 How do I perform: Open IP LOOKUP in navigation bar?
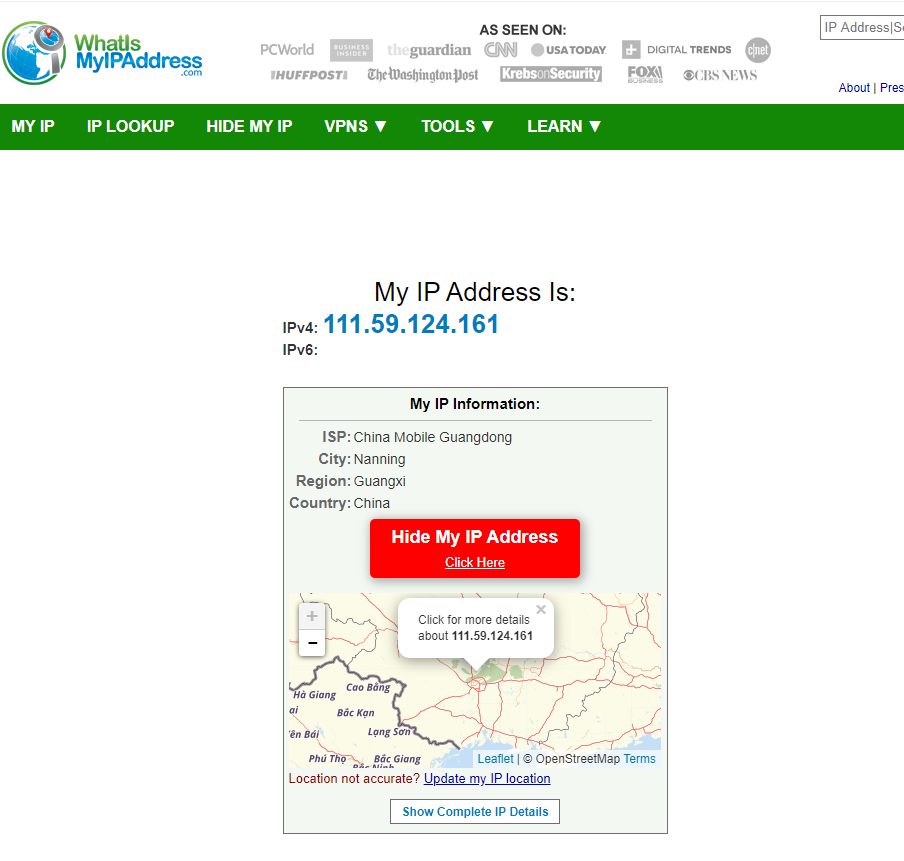pos(130,126)
